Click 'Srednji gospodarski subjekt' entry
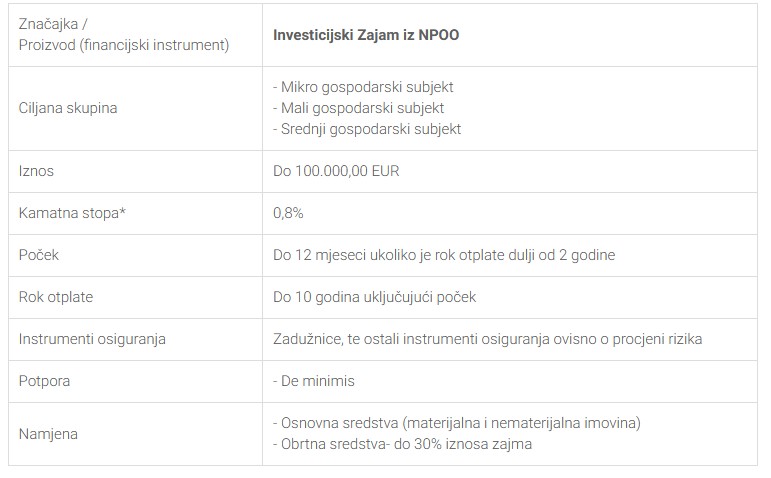The height and width of the screenshot is (478, 771). click(x=367, y=128)
